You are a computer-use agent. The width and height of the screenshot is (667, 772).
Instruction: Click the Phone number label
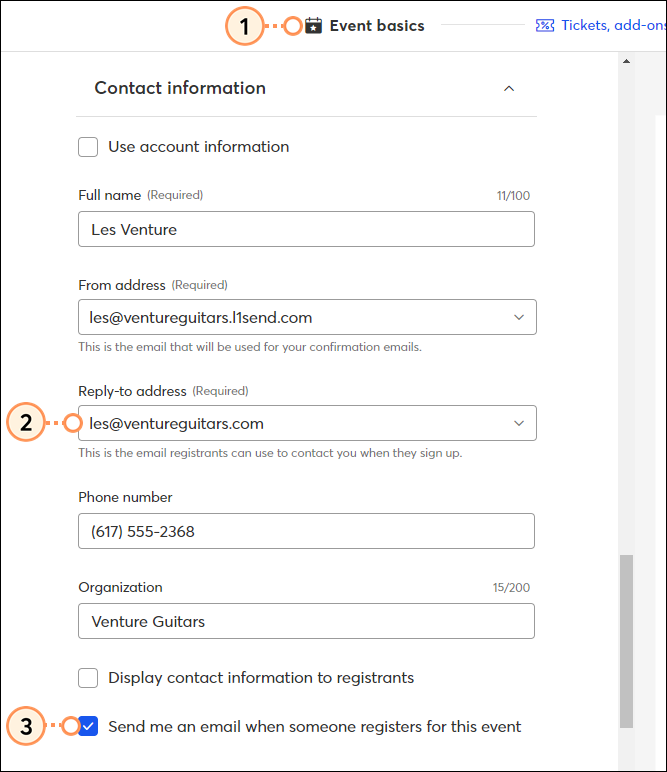coord(126,497)
